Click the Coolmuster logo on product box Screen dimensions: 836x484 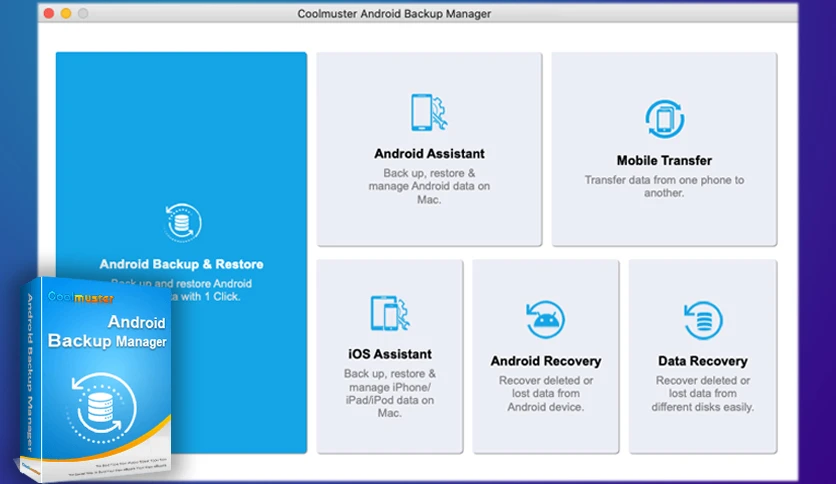81,297
